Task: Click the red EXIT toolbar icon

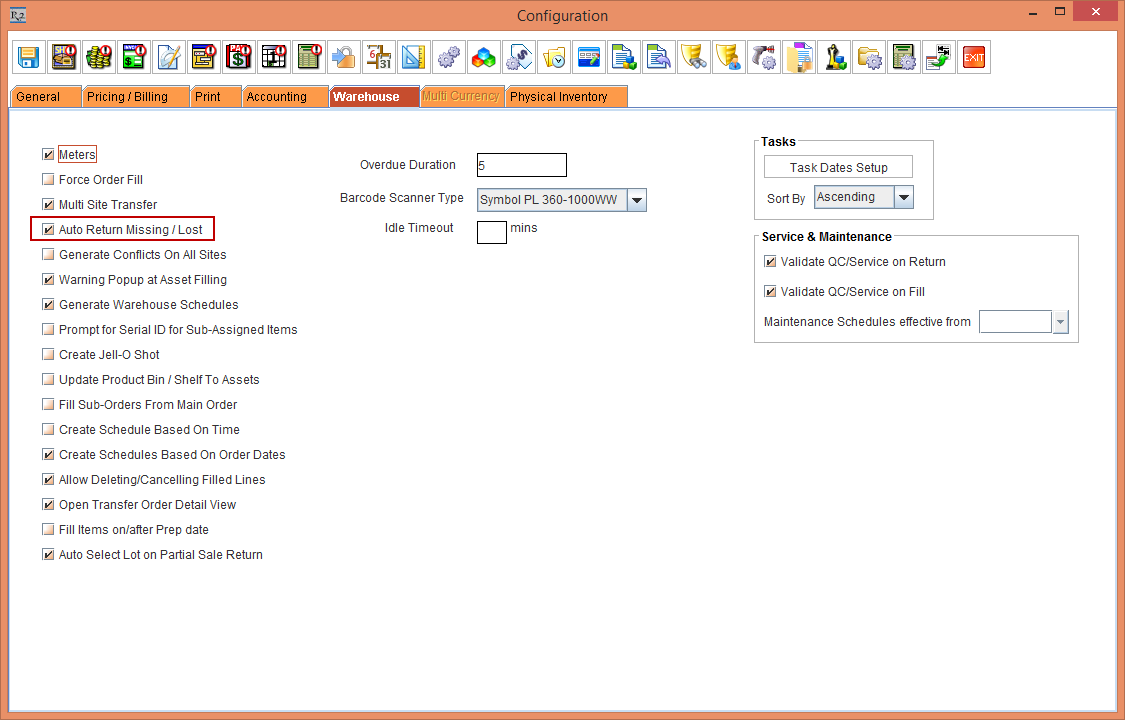Action: pos(973,58)
